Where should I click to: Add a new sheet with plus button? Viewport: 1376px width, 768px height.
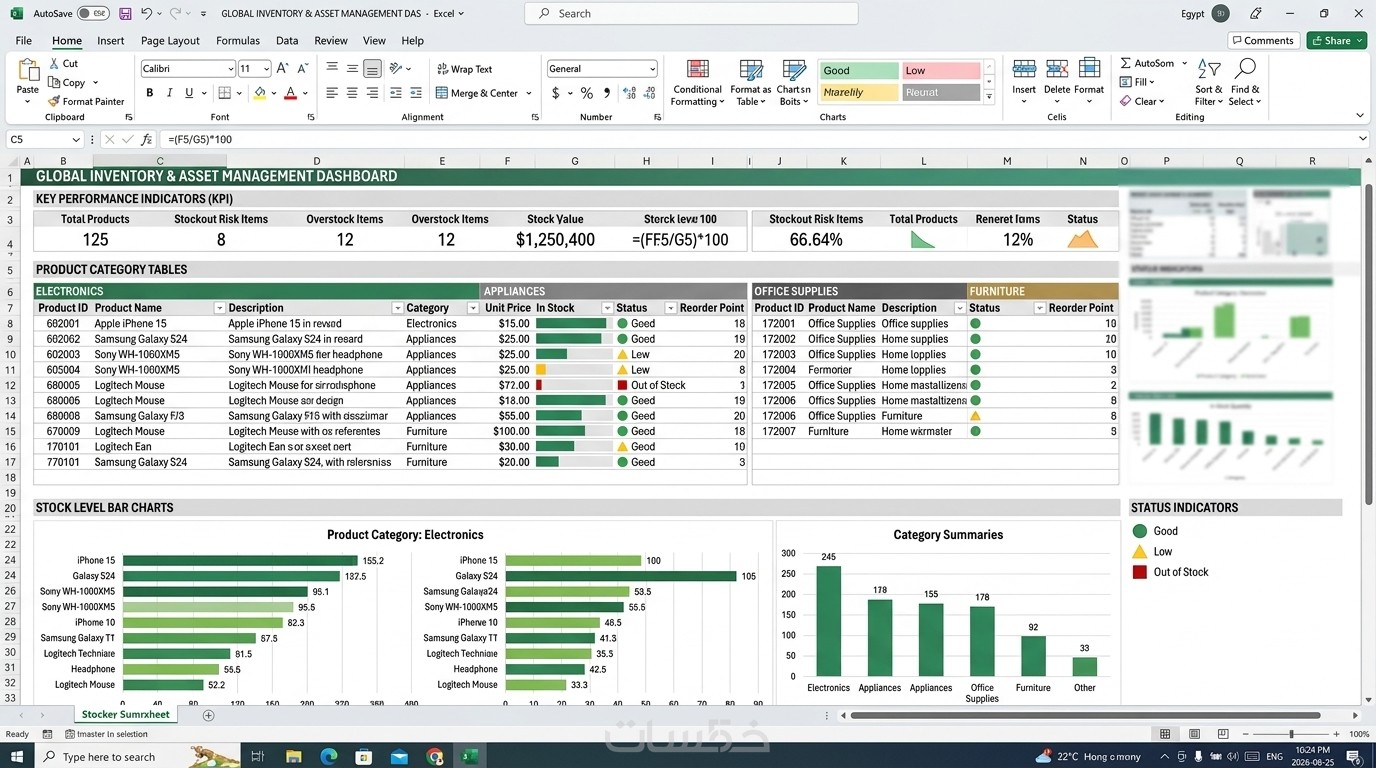(208, 715)
